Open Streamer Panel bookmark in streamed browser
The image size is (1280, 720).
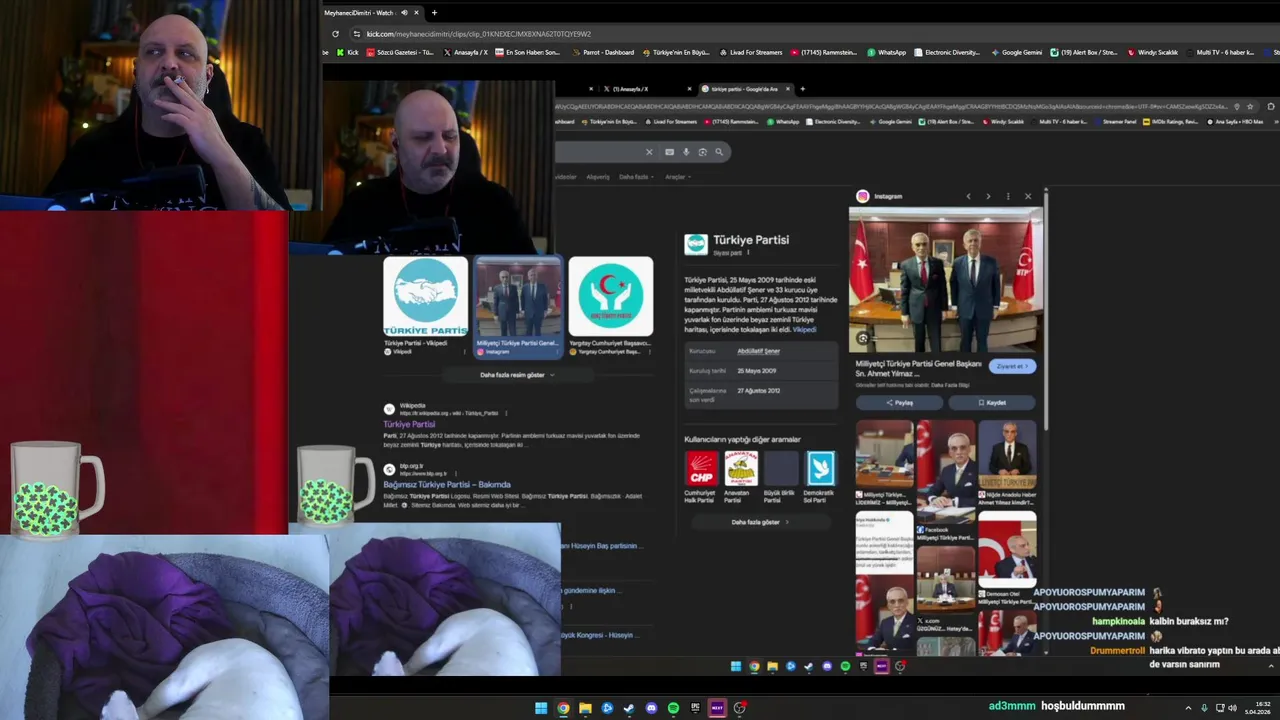pyautogui.click(x=1114, y=122)
